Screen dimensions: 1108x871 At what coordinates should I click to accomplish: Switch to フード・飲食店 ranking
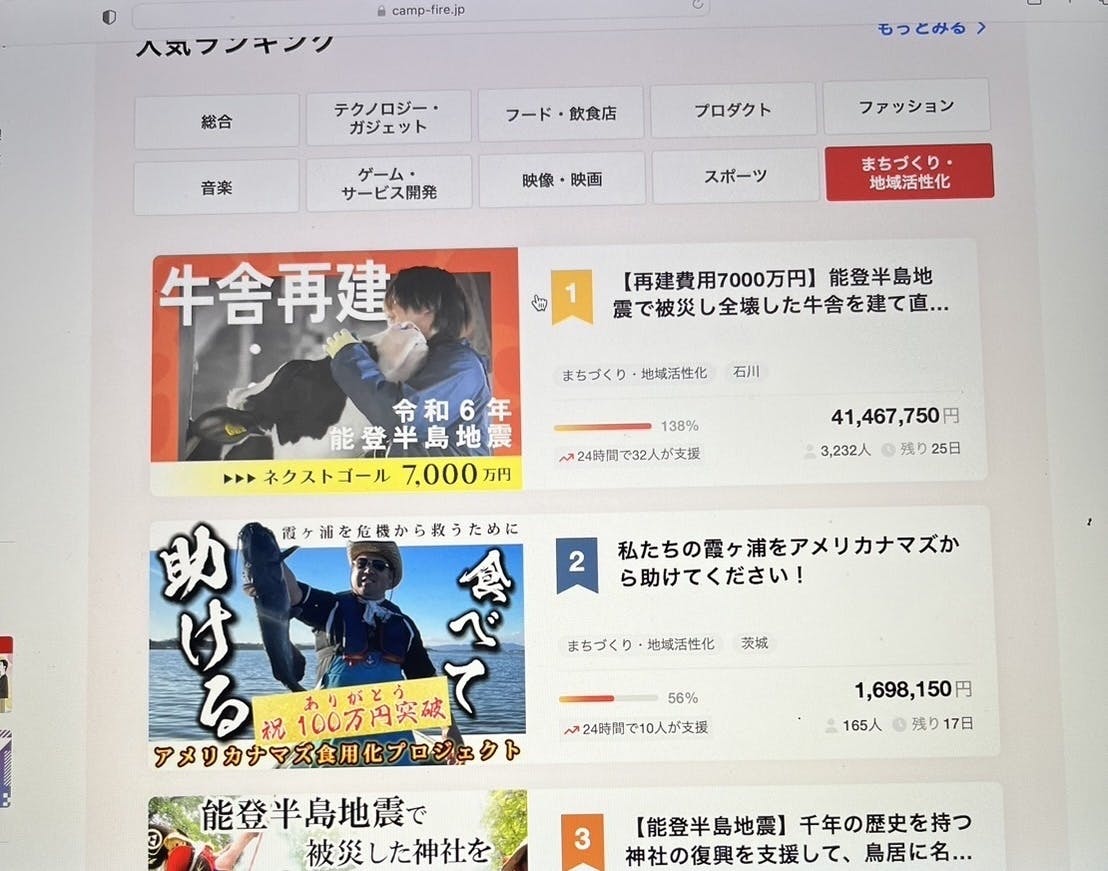[561, 113]
